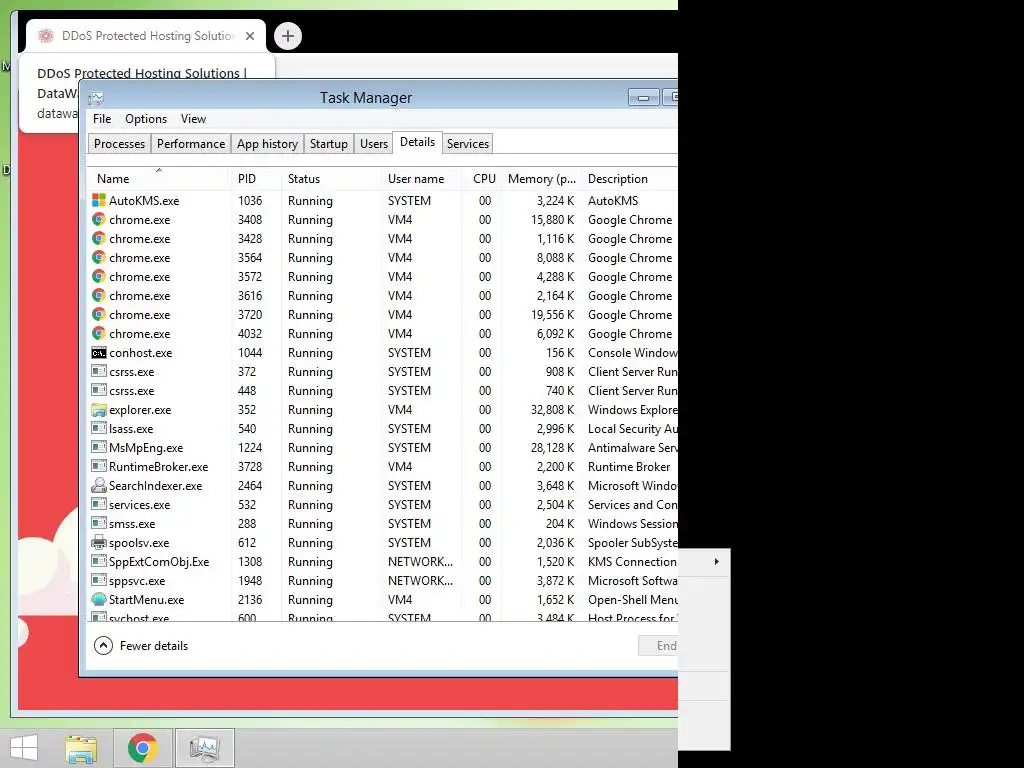Screen dimensions: 1024x768
Task: Click the Task Manager title bar icon
Action: pyautogui.click(x=96, y=98)
